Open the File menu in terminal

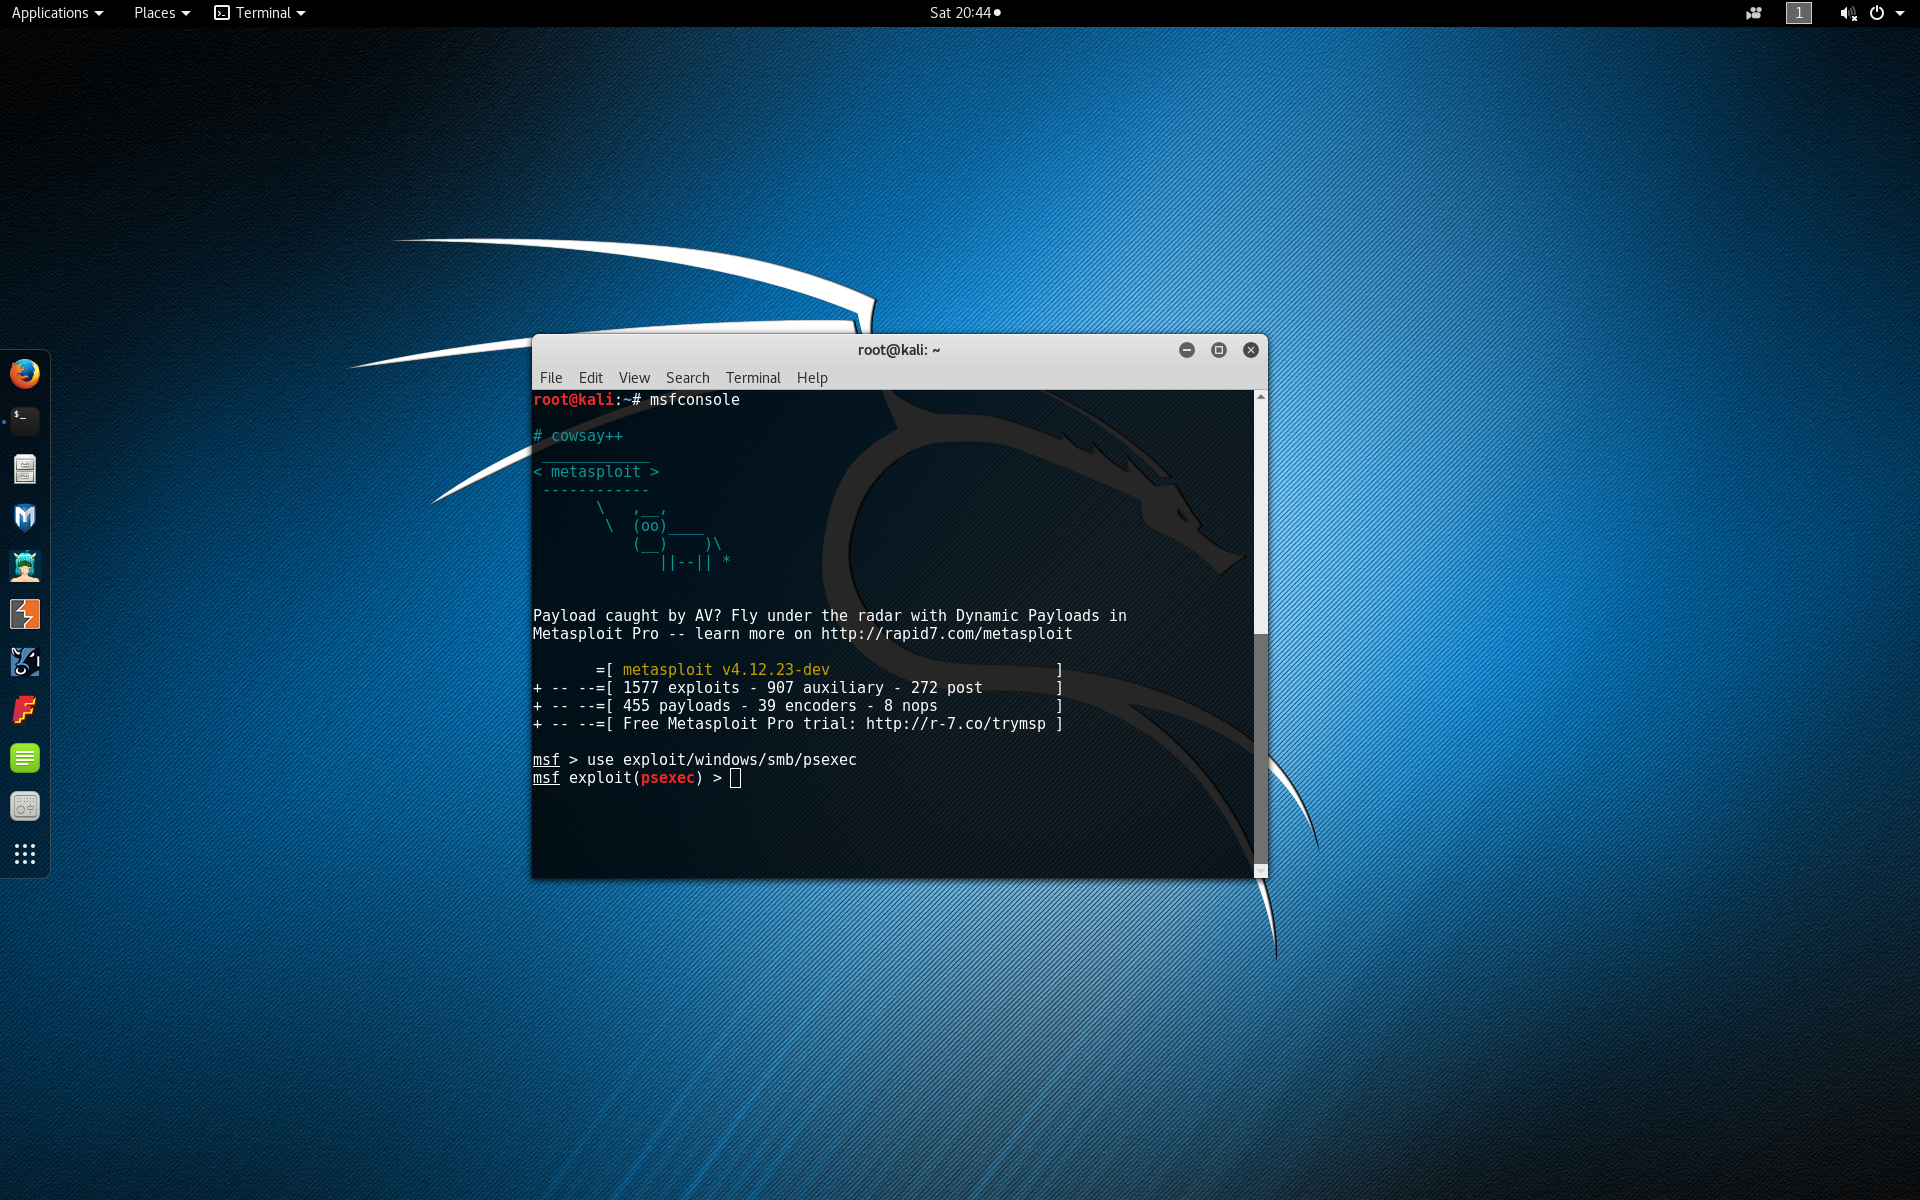[551, 378]
